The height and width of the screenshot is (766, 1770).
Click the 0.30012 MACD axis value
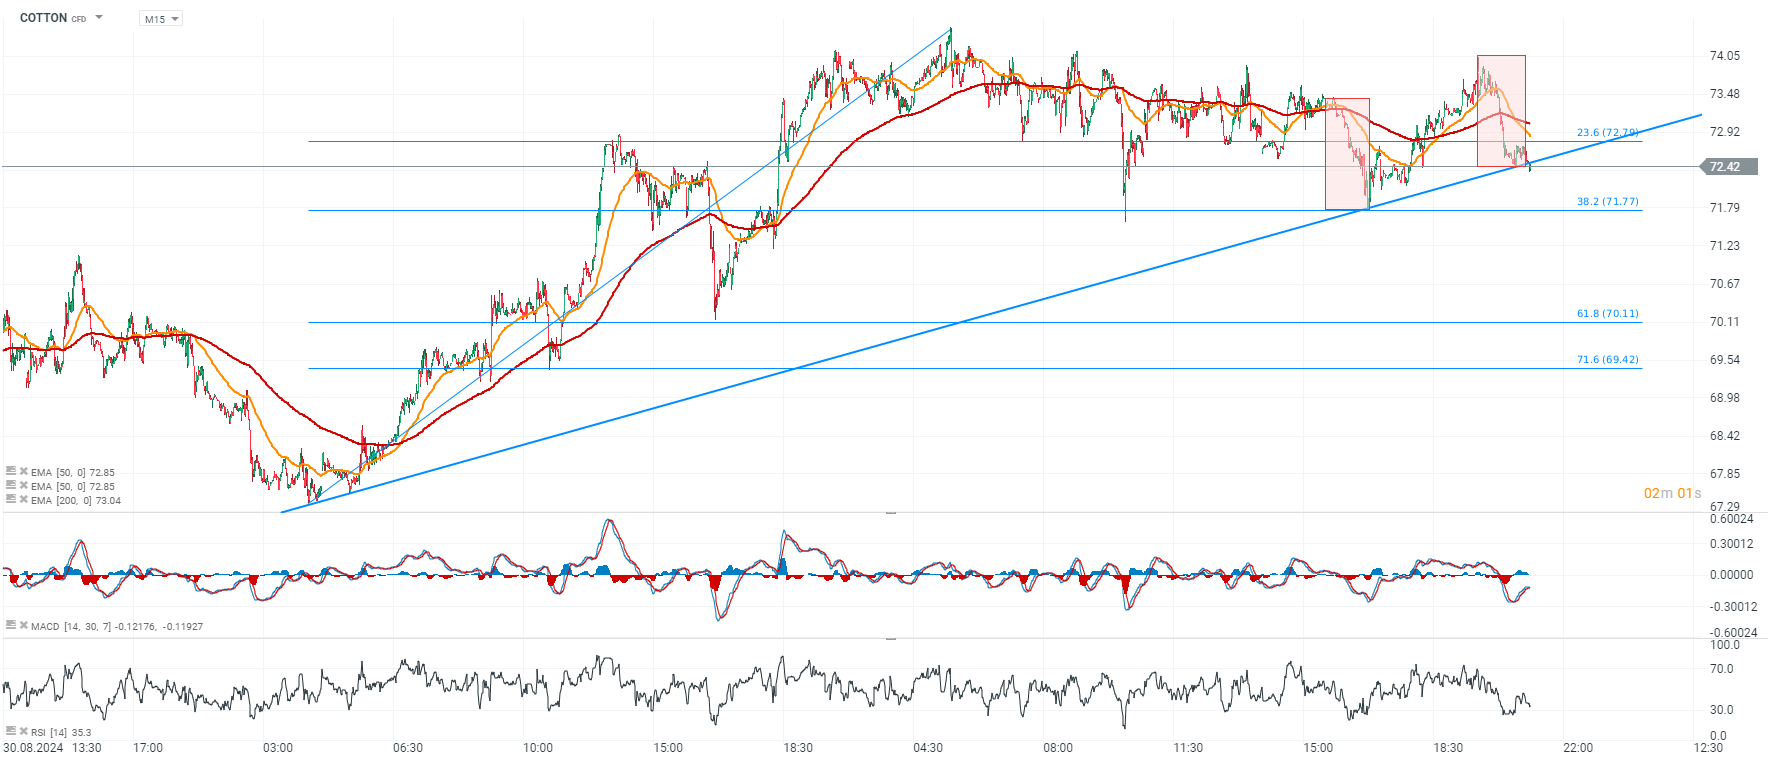(1731, 544)
